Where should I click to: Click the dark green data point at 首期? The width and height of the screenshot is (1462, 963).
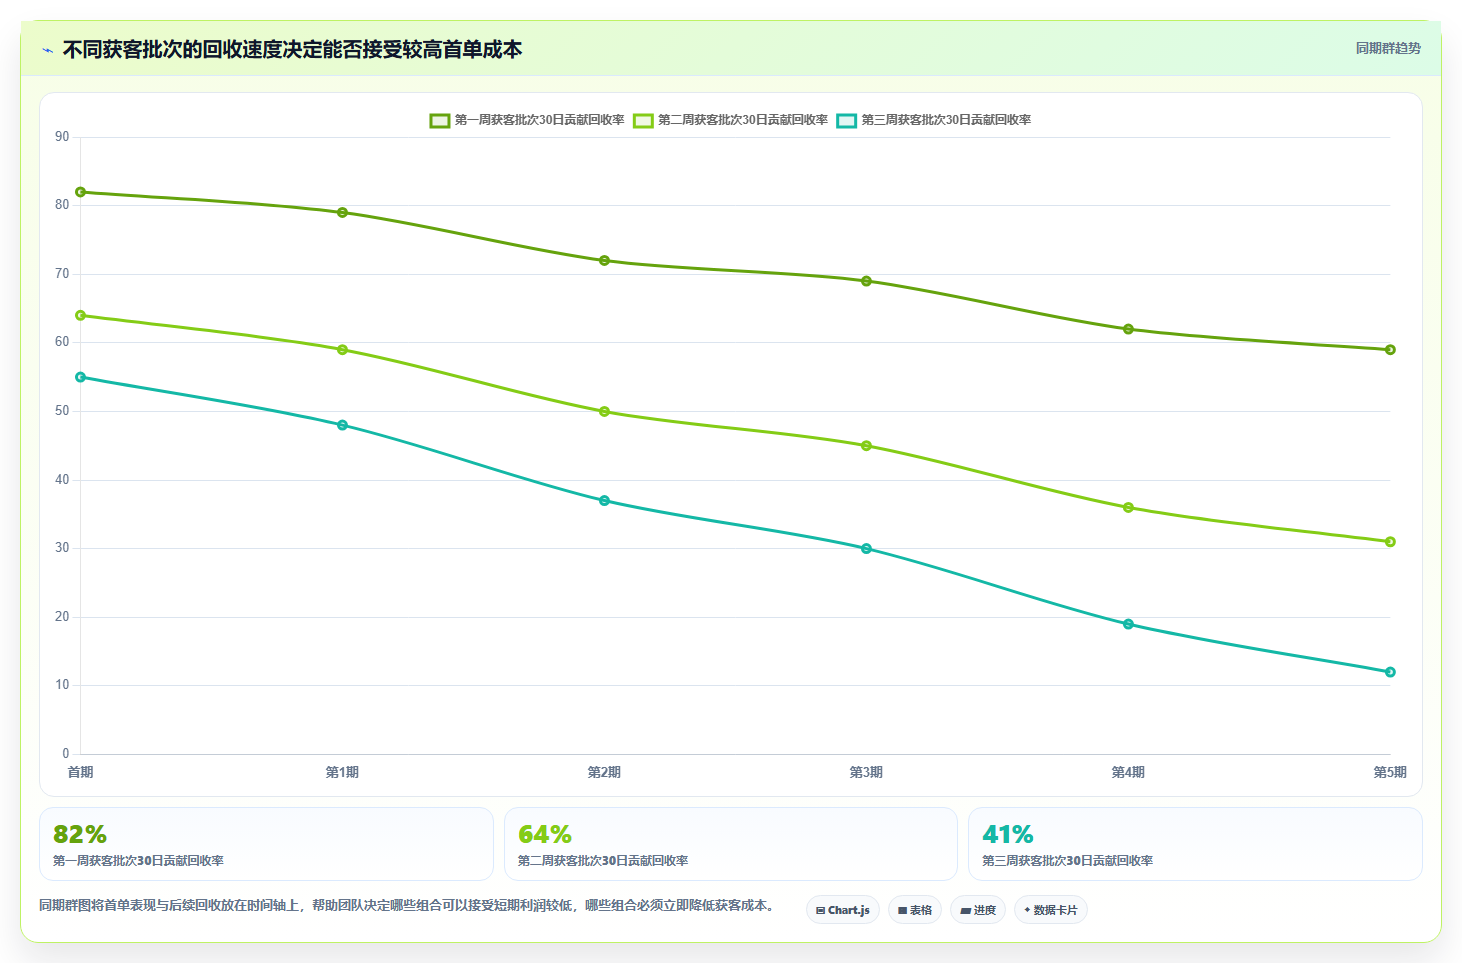pos(81,192)
